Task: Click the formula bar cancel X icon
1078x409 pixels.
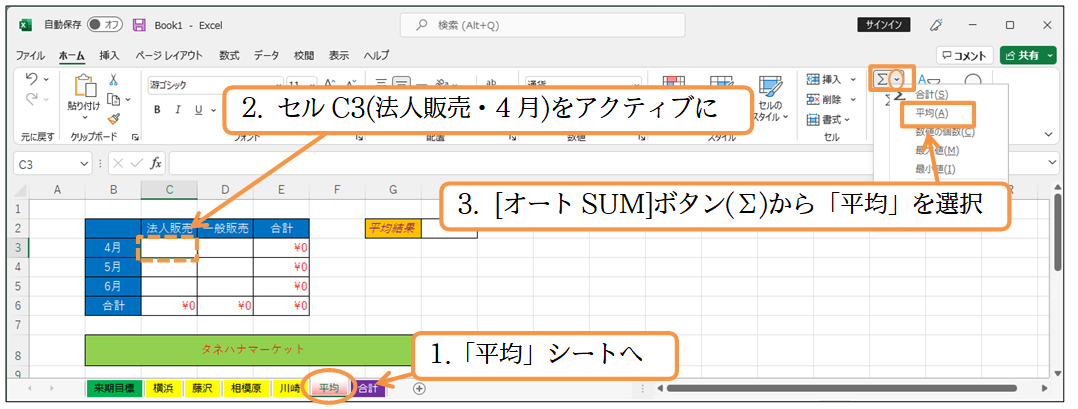Action: click(117, 164)
